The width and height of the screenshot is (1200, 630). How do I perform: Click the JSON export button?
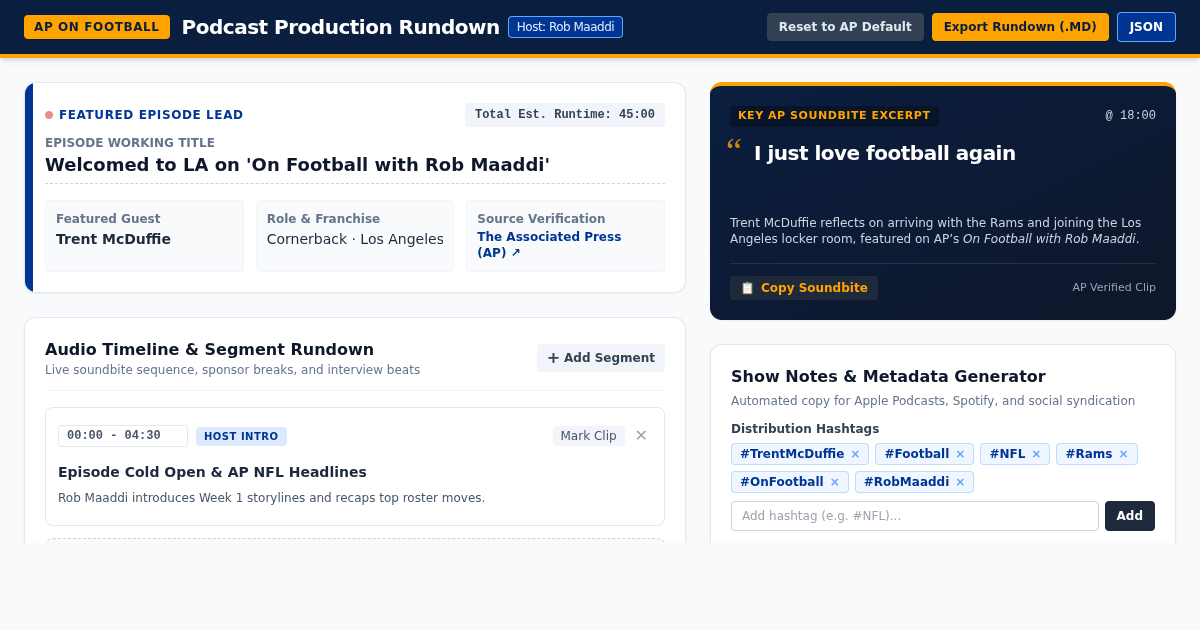click(1146, 27)
